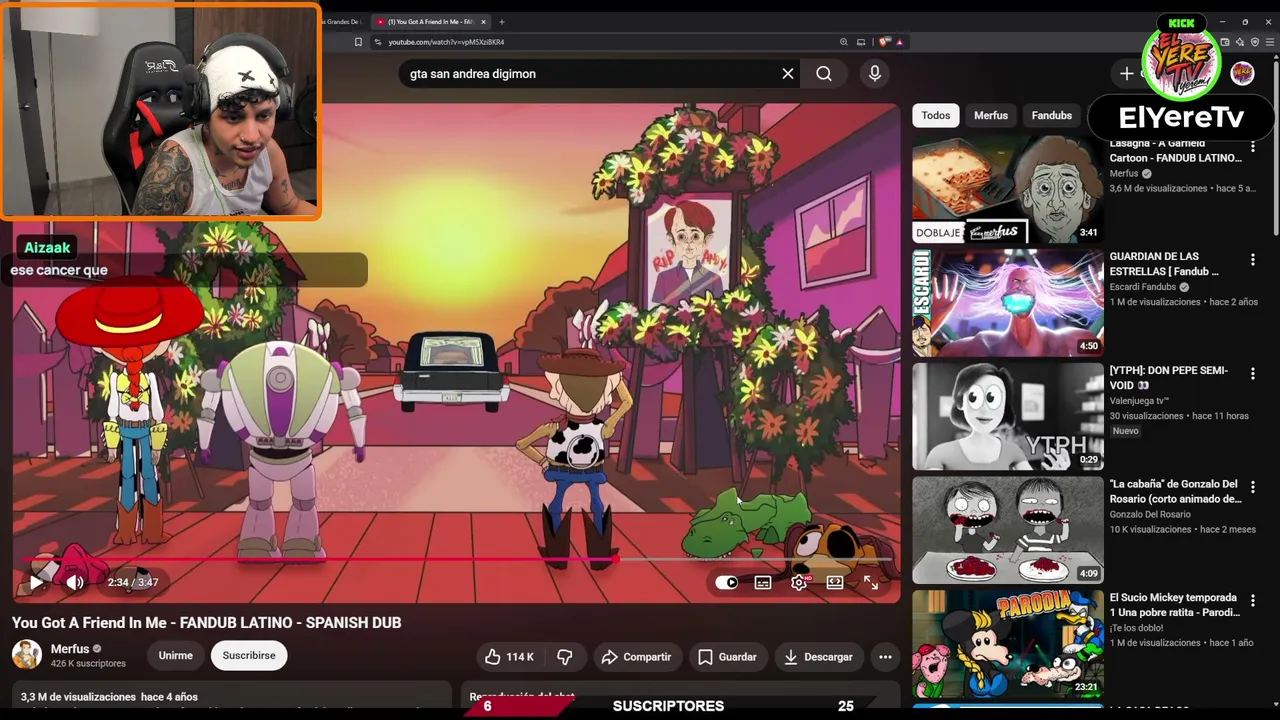Like the video with thumbs up
This screenshot has height=720, width=1280.
(x=492, y=657)
